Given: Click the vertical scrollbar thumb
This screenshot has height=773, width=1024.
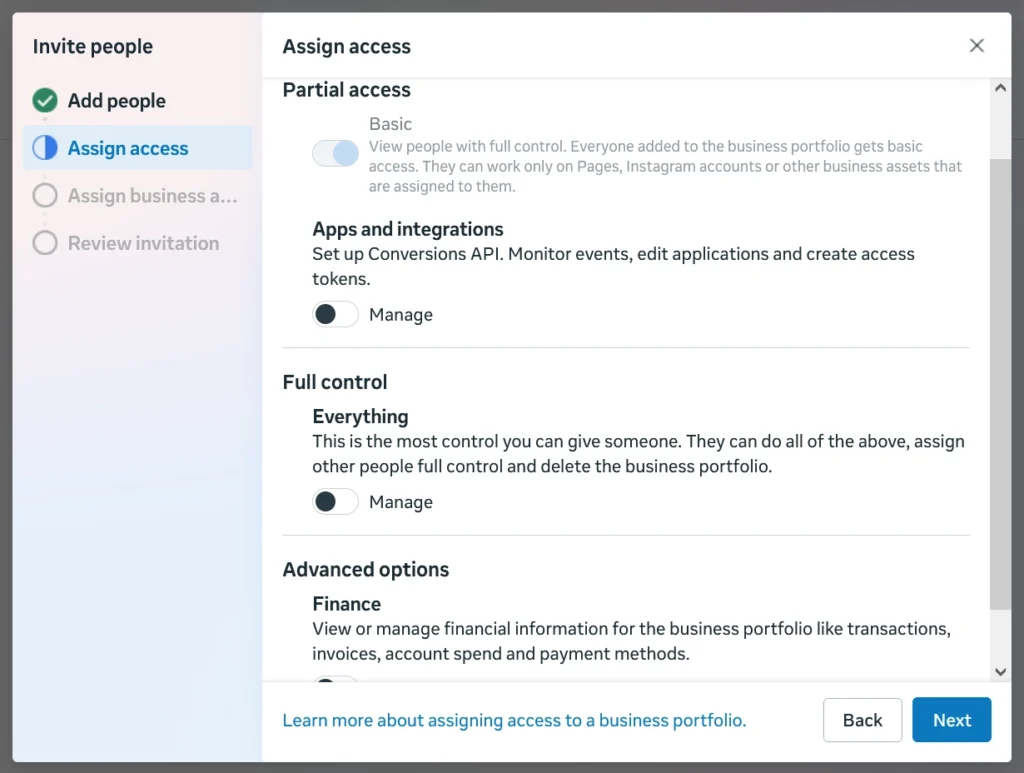Looking at the screenshot, I should [1000, 380].
